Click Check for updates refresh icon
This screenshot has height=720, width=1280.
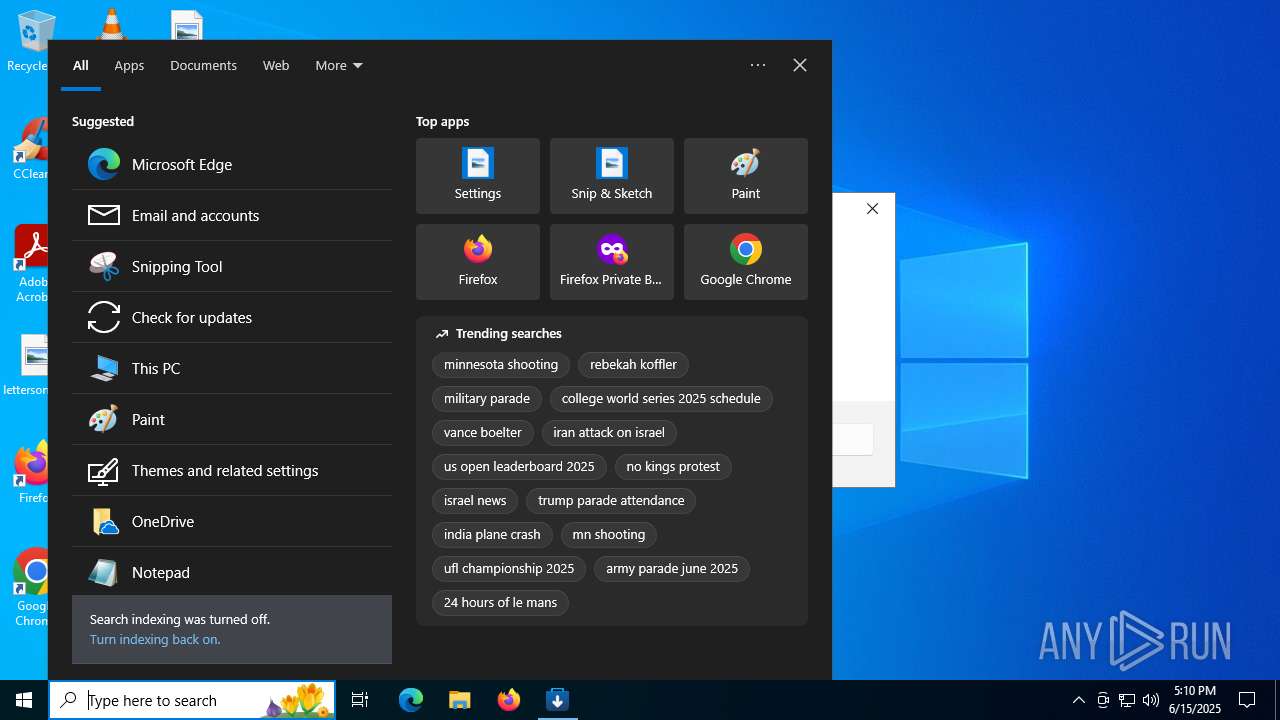click(104, 317)
